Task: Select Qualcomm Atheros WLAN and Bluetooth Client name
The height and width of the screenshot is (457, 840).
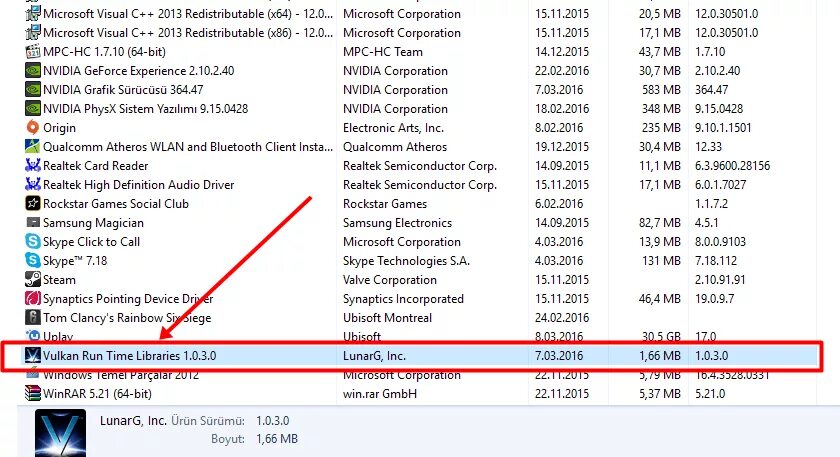Action: click(188, 147)
